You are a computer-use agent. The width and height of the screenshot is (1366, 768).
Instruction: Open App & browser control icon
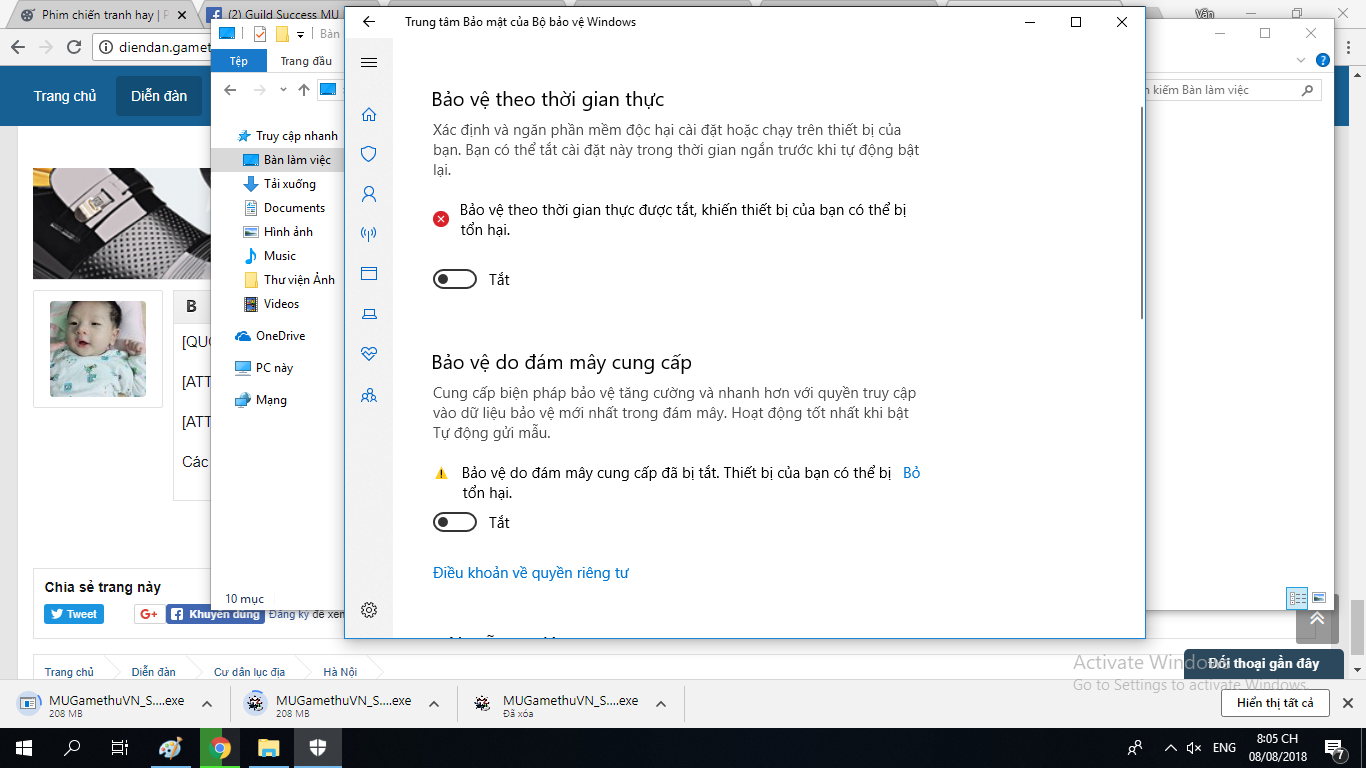(369, 274)
